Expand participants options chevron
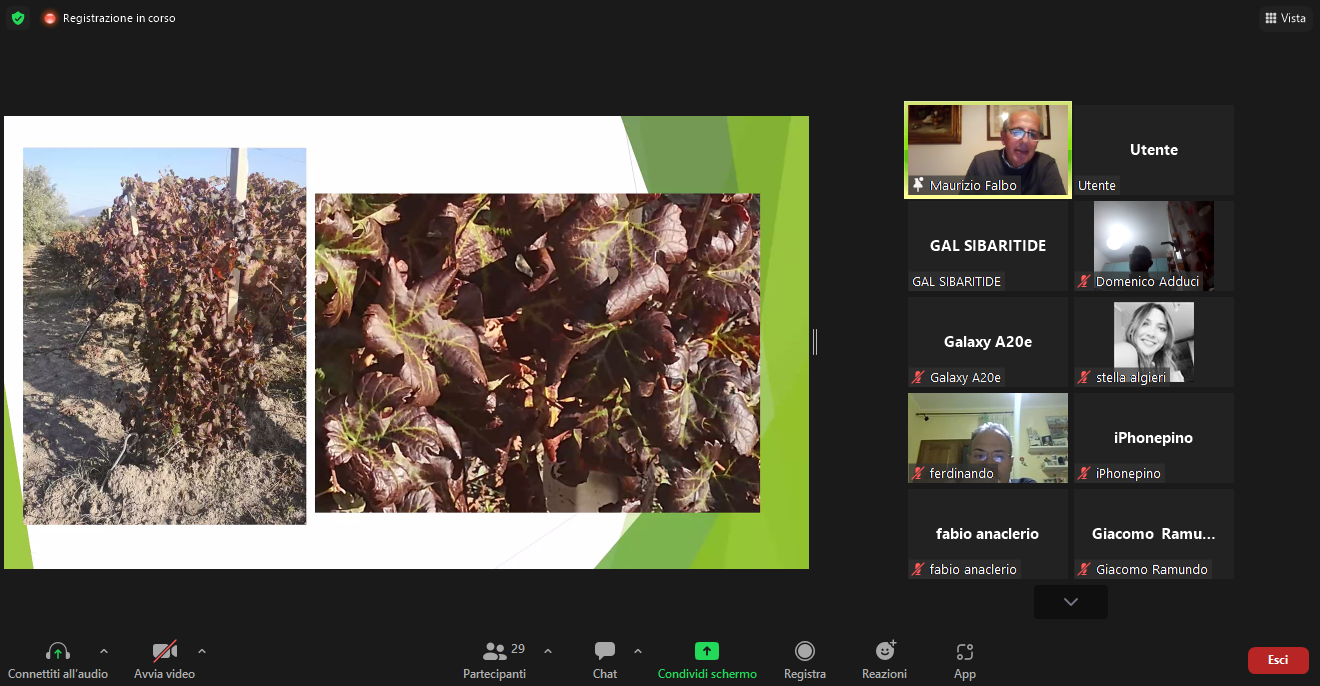Image resolution: width=1320 pixels, height=686 pixels. [x=548, y=651]
